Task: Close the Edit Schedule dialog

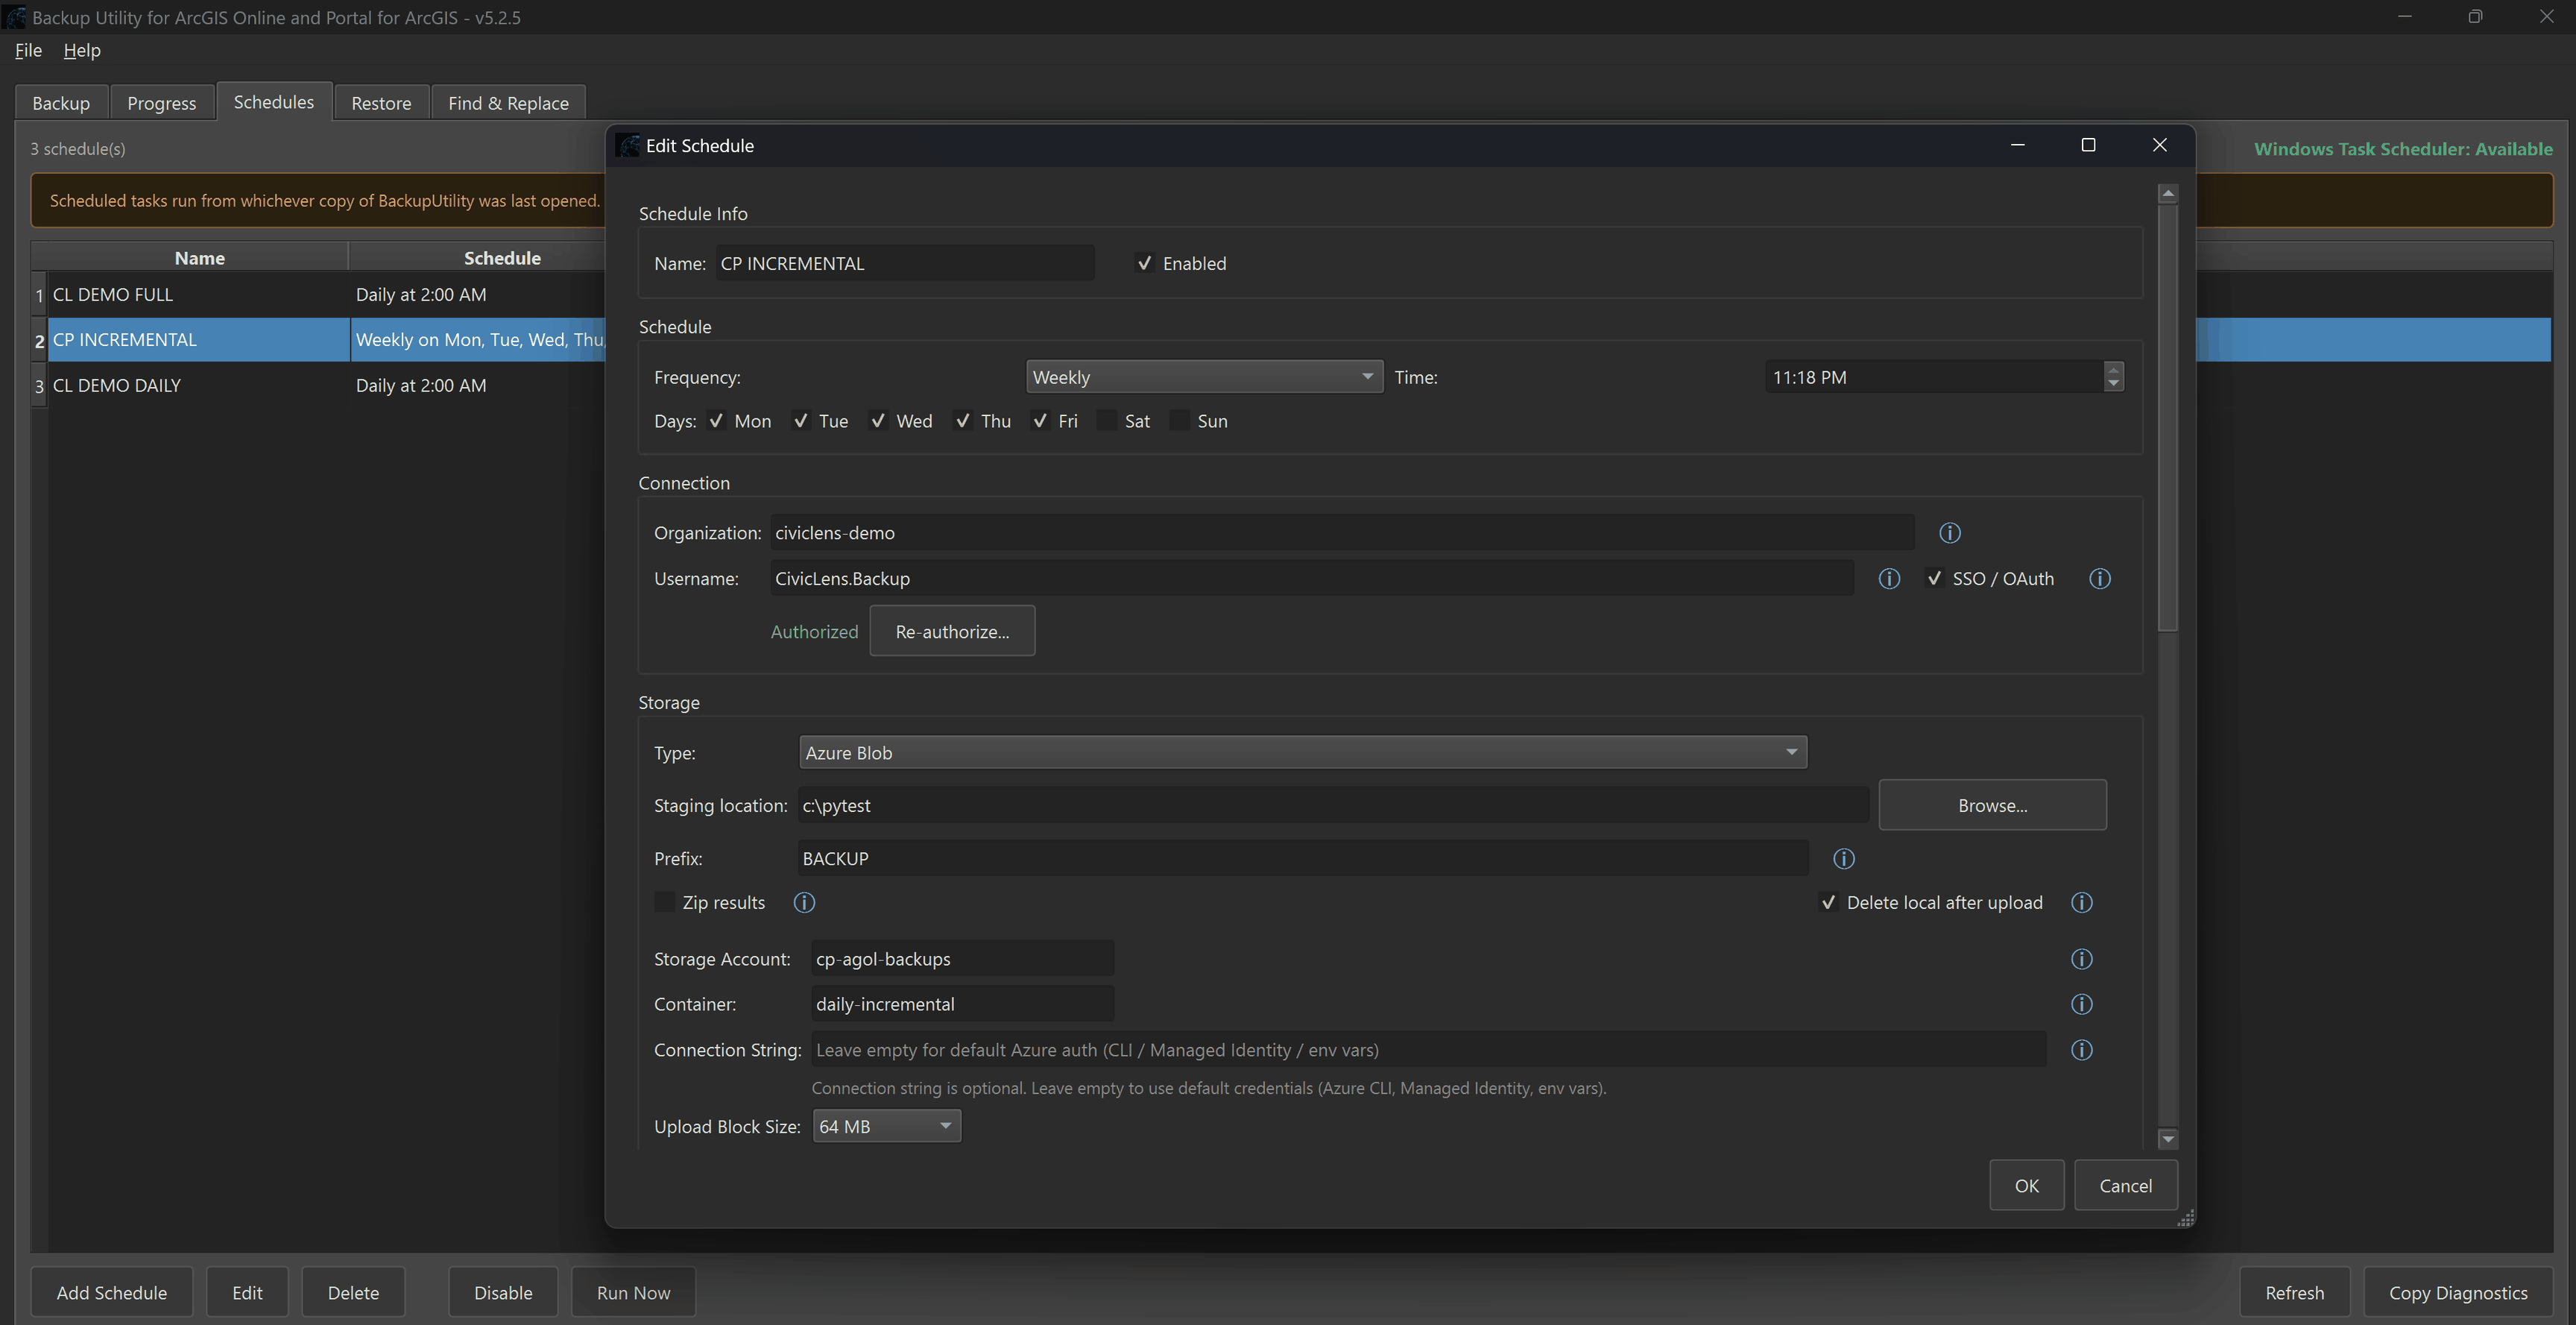Action: tap(2159, 145)
